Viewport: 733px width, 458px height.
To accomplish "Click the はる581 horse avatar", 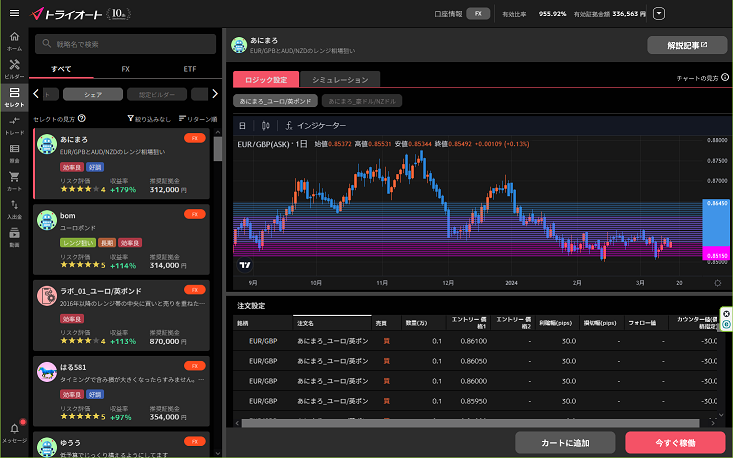I will [47, 372].
